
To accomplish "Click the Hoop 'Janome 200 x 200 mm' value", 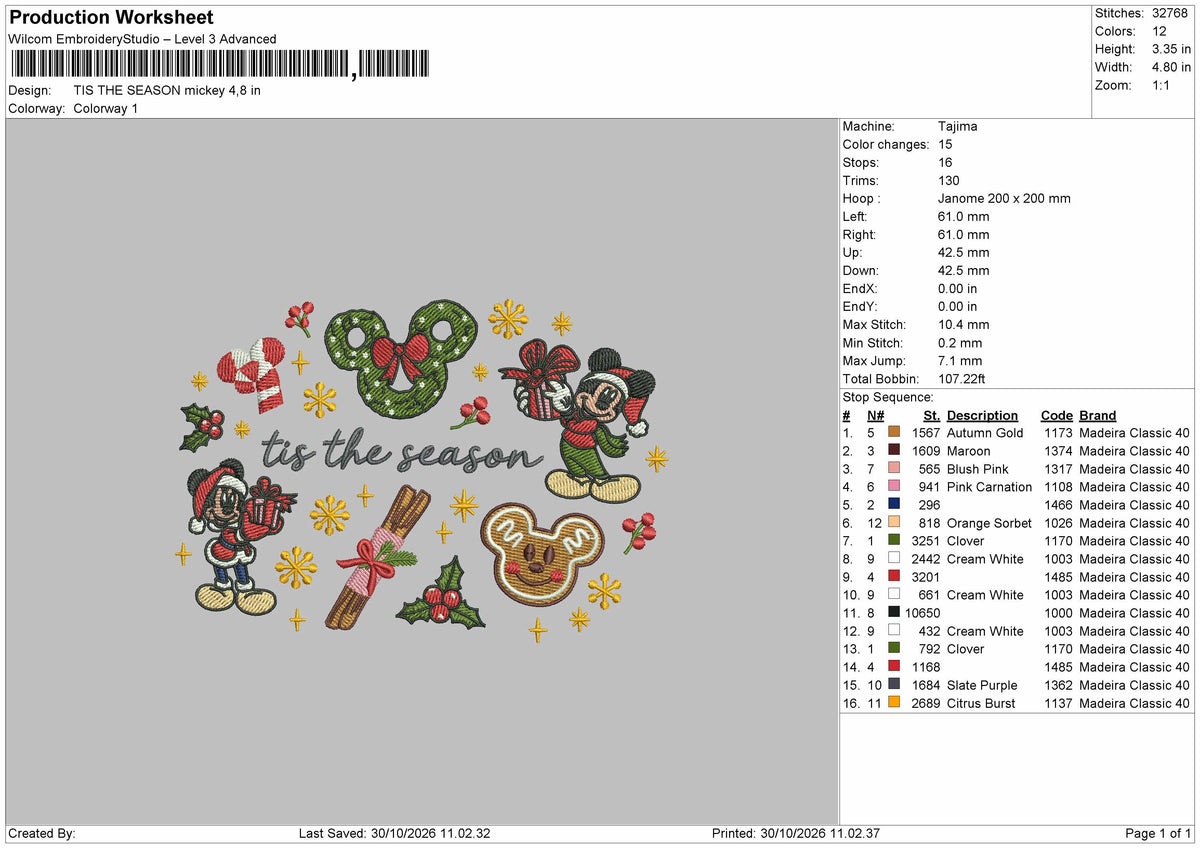I will [1004, 198].
